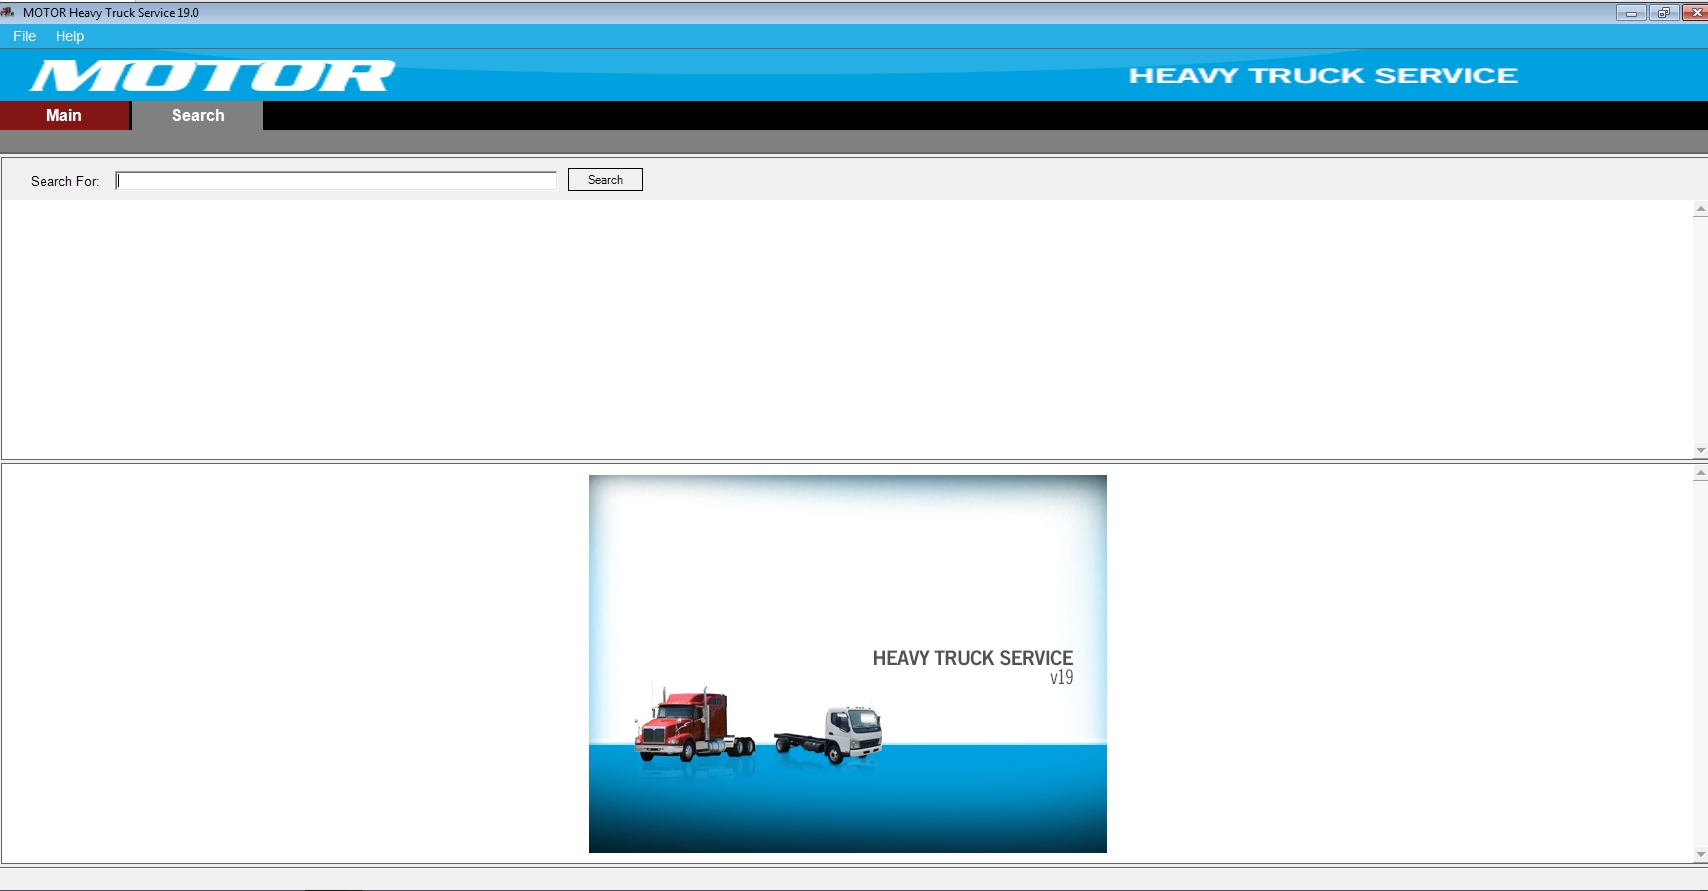Minimize the MOTOR Heavy Truck Service window

point(1631,13)
